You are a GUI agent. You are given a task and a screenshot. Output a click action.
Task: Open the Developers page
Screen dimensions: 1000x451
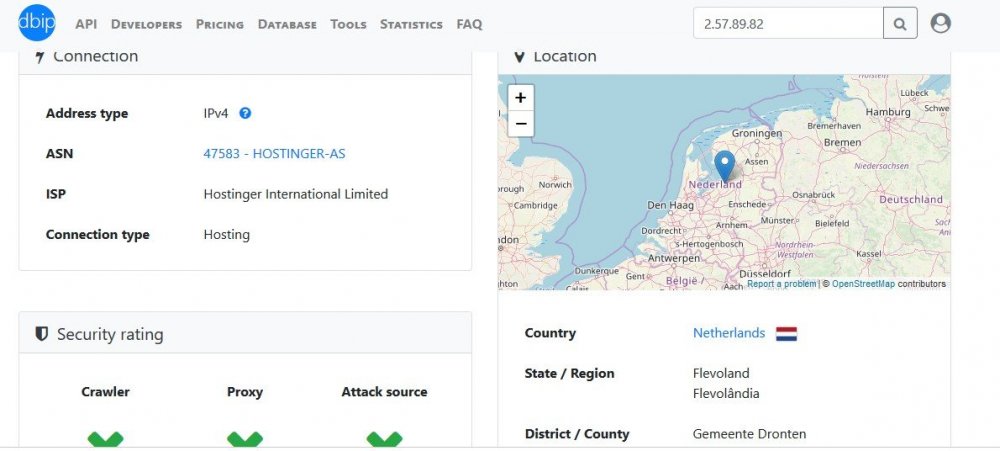[x=146, y=24]
